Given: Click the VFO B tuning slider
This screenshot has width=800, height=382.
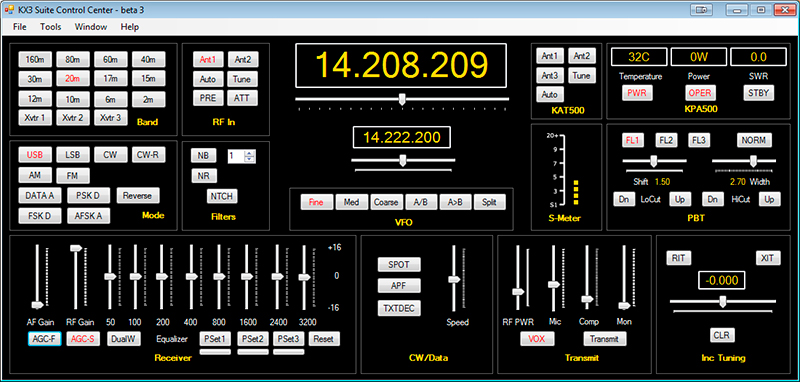Looking at the screenshot, I should tap(403, 161).
